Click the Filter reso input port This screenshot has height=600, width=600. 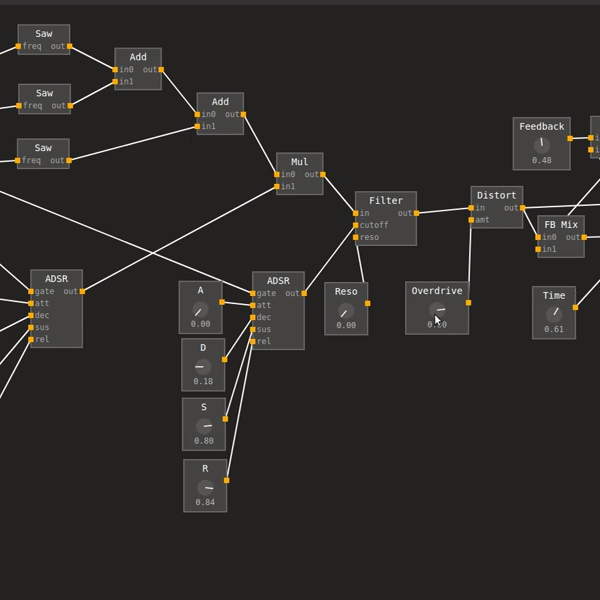(x=355, y=237)
